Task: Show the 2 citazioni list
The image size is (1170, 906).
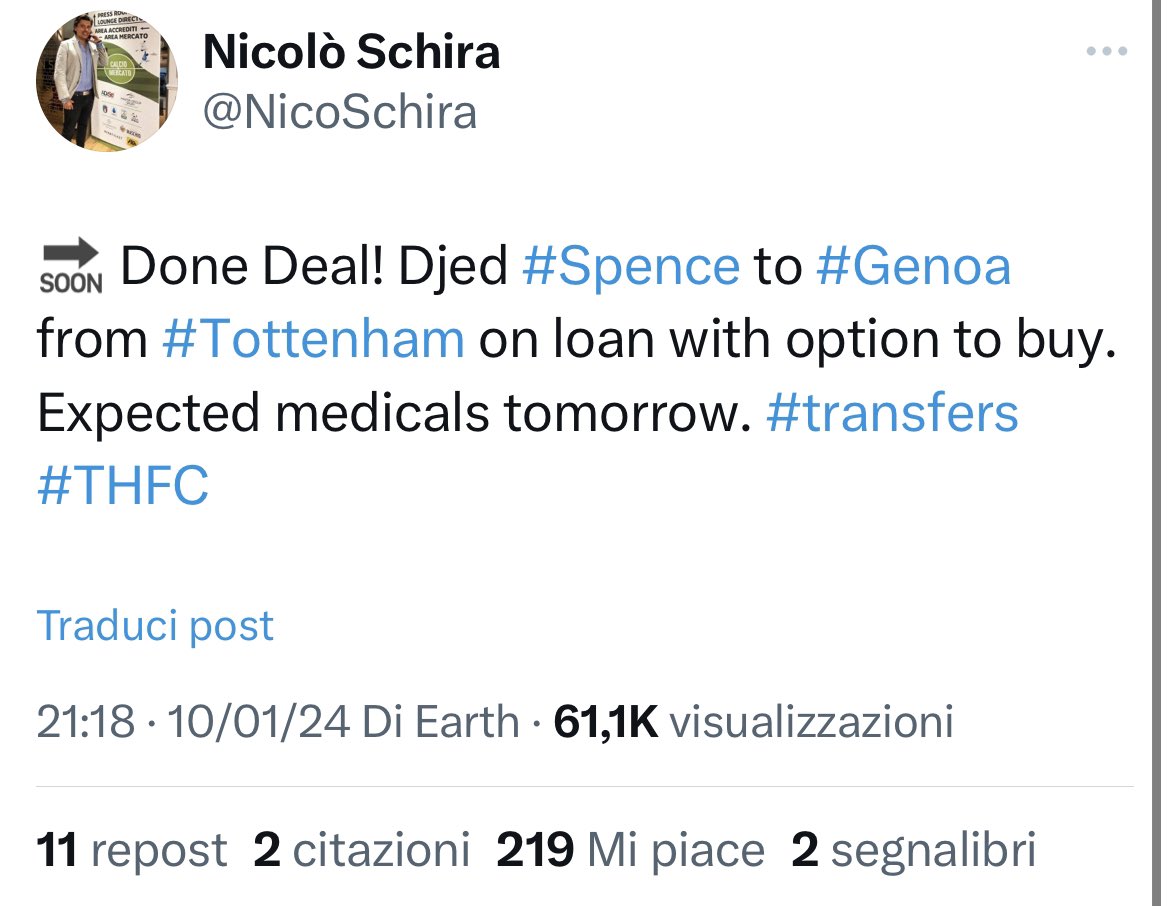Action: (362, 850)
